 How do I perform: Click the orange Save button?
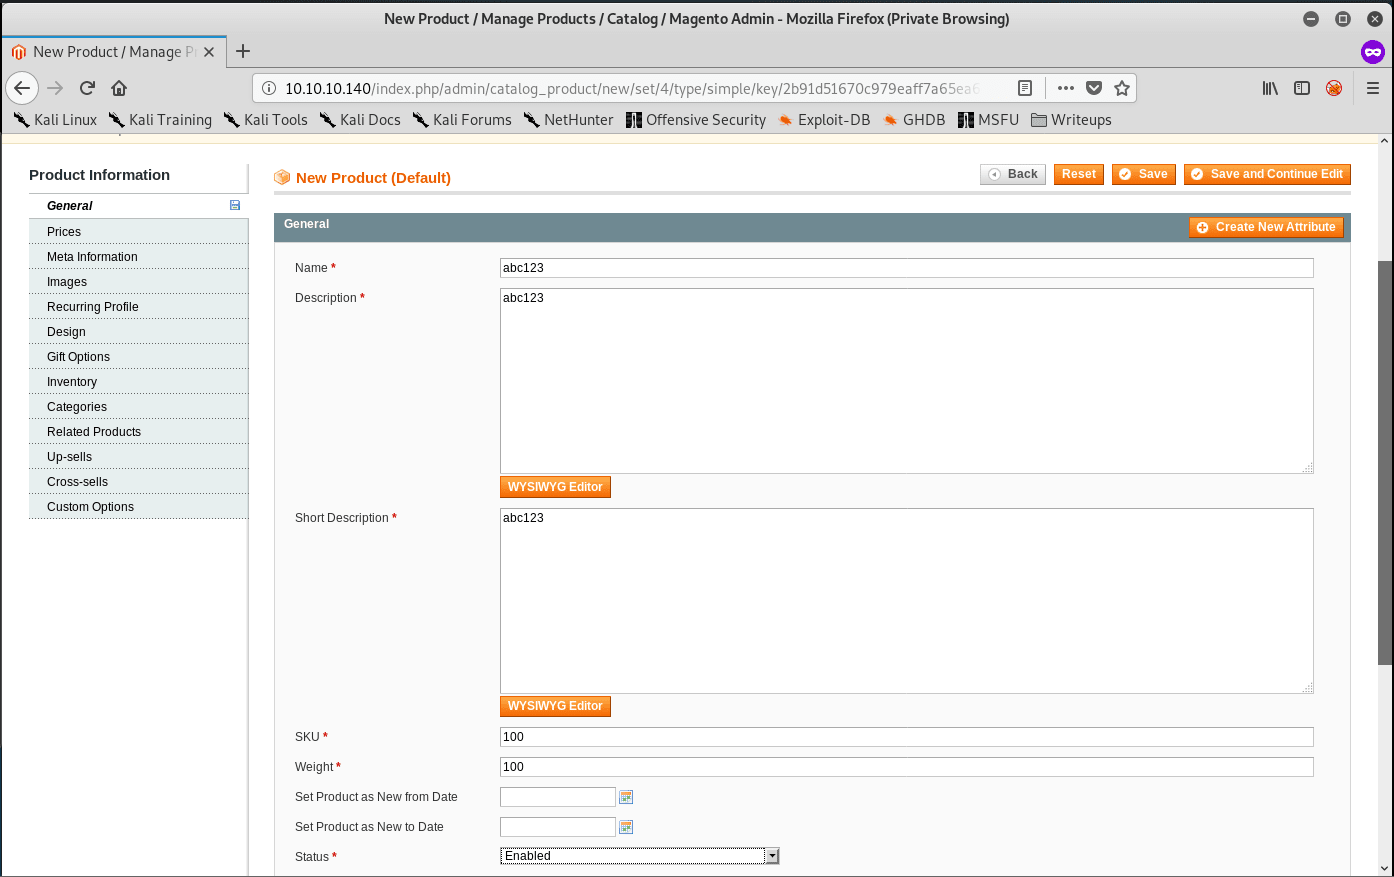[x=1144, y=174]
